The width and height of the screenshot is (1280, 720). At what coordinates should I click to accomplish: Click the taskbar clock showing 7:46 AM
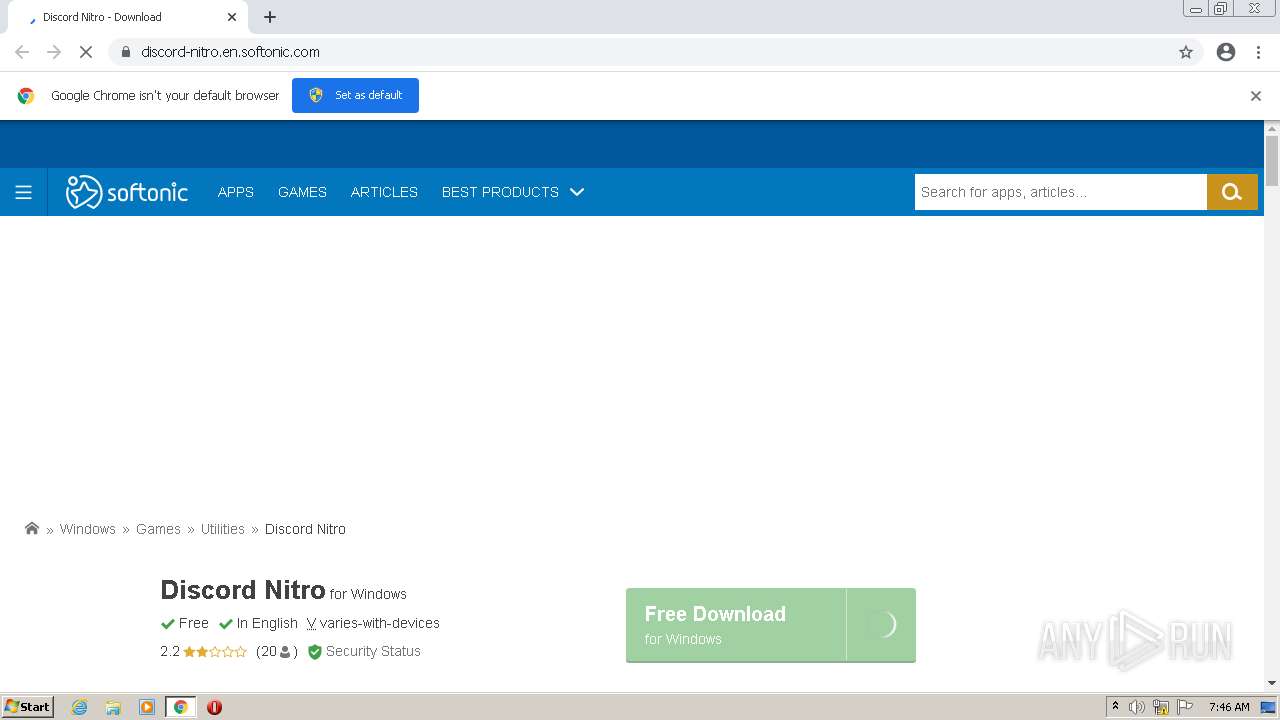pyautogui.click(x=1229, y=707)
